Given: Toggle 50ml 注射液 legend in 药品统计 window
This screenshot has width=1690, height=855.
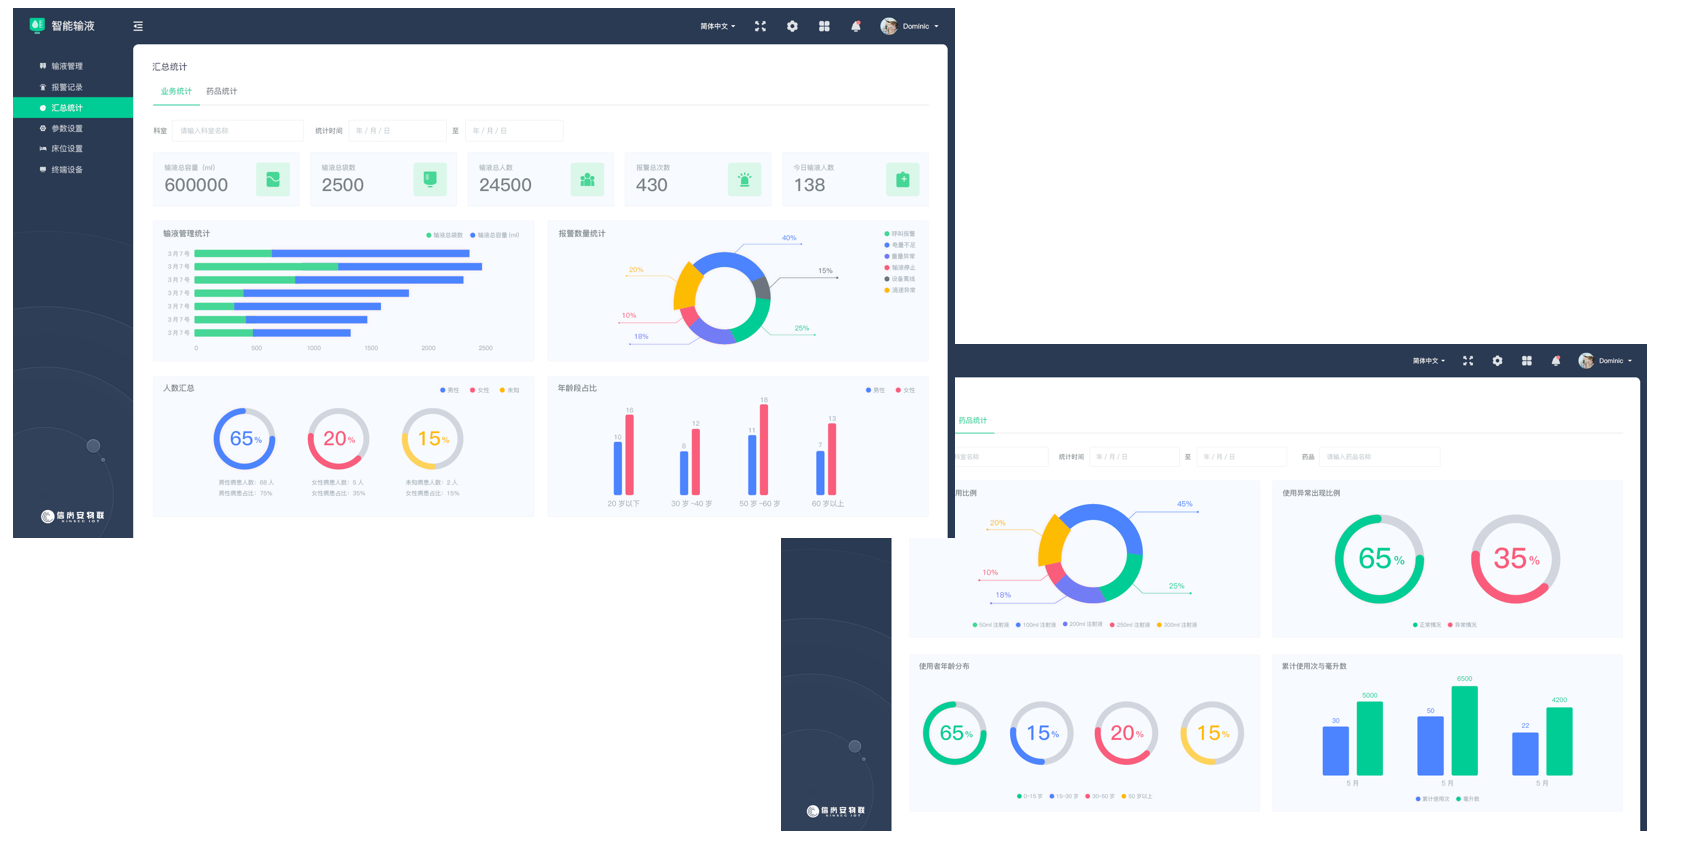Looking at the screenshot, I should [991, 625].
